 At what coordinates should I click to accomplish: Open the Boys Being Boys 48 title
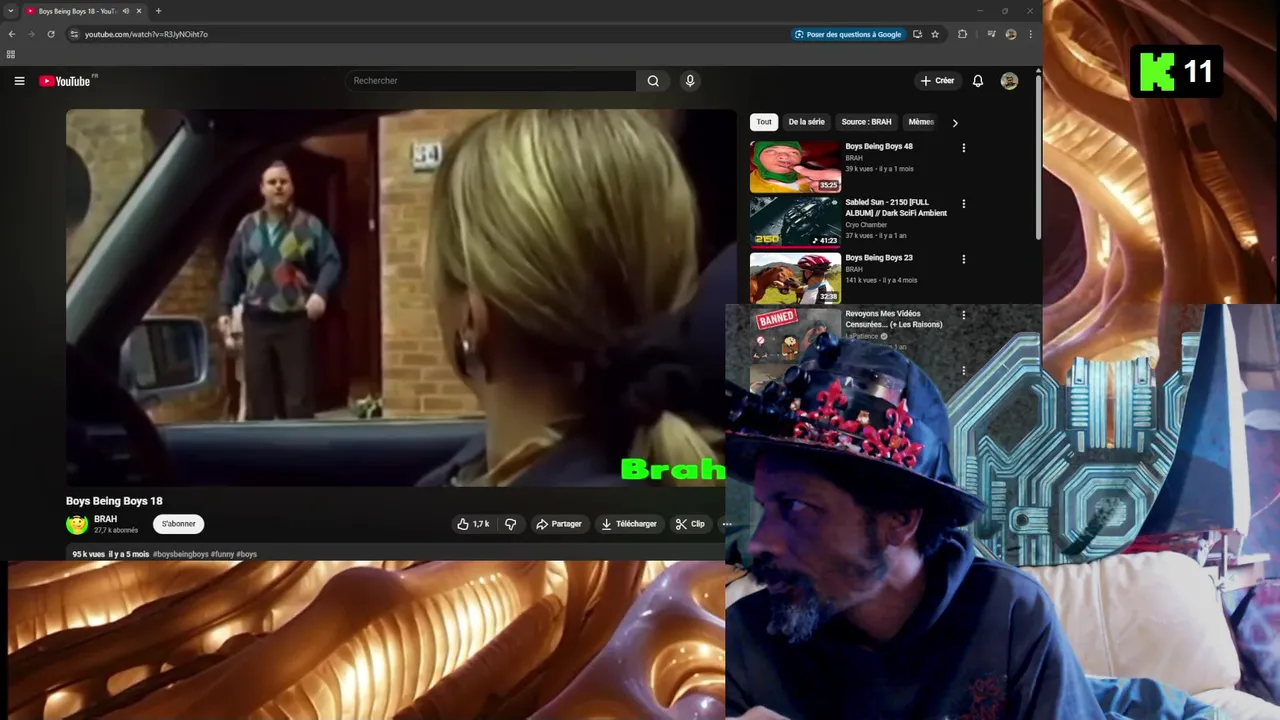[x=878, y=146]
